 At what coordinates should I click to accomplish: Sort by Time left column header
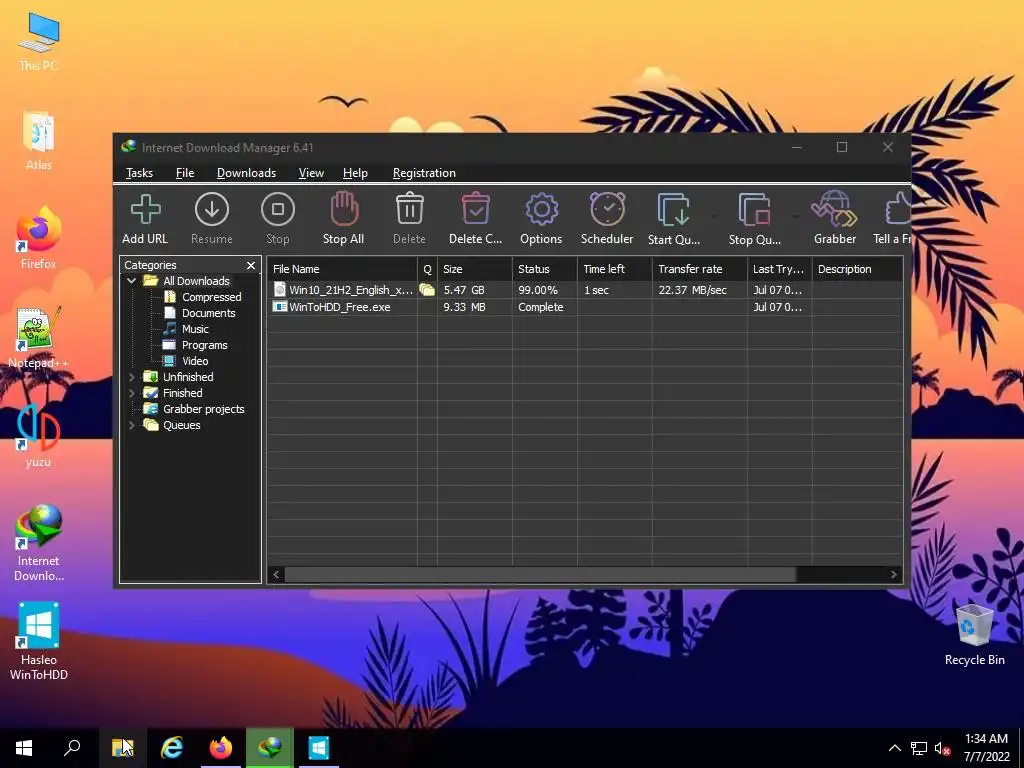(x=615, y=269)
